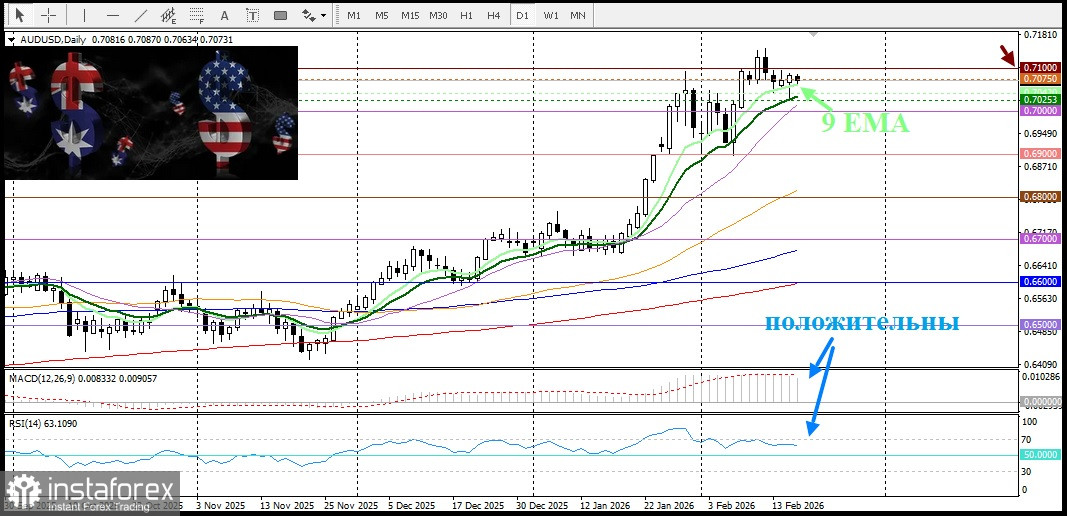The width and height of the screenshot is (1067, 516).
Task: Select the Text 'A' tool
Action: pyautogui.click(x=225, y=15)
